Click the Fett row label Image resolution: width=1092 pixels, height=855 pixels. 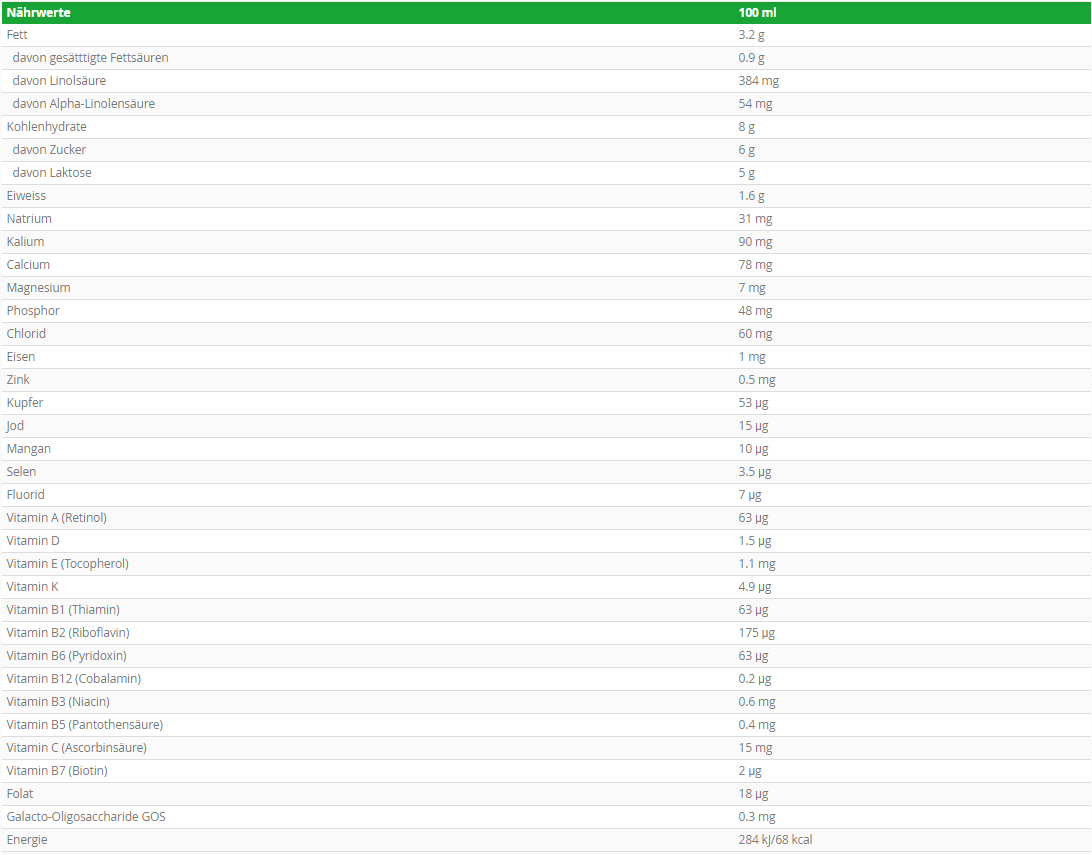tap(17, 35)
